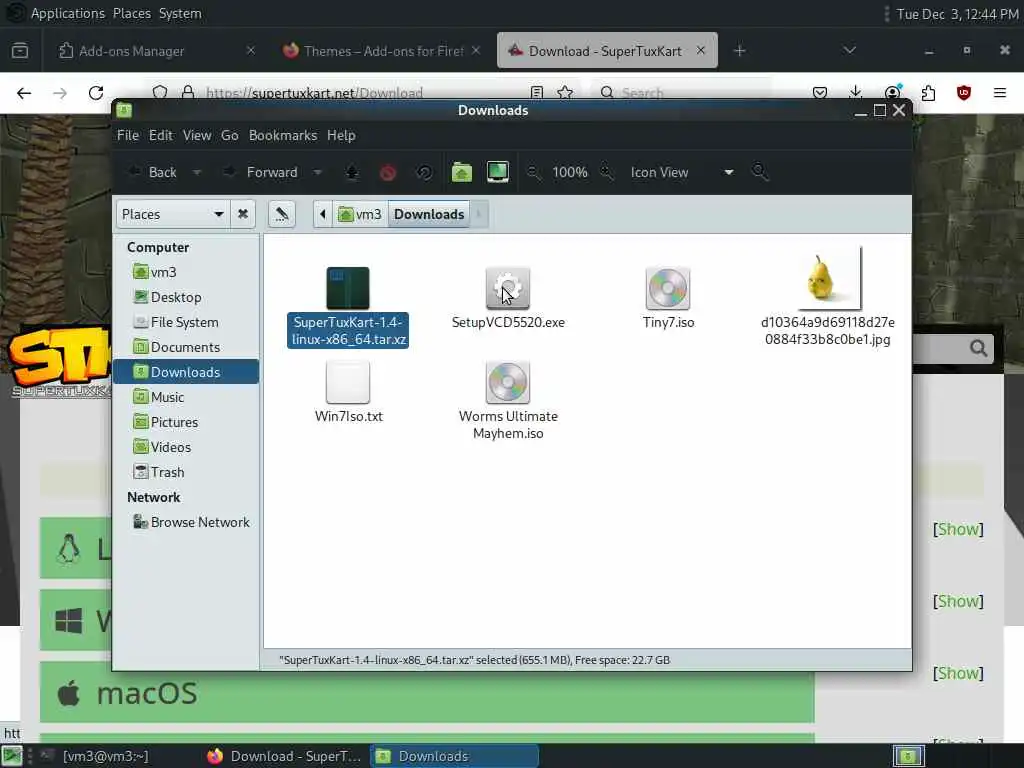The image size is (1024, 768).
Task: Select the pear jpg image thumbnail
Action: (x=828, y=278)
